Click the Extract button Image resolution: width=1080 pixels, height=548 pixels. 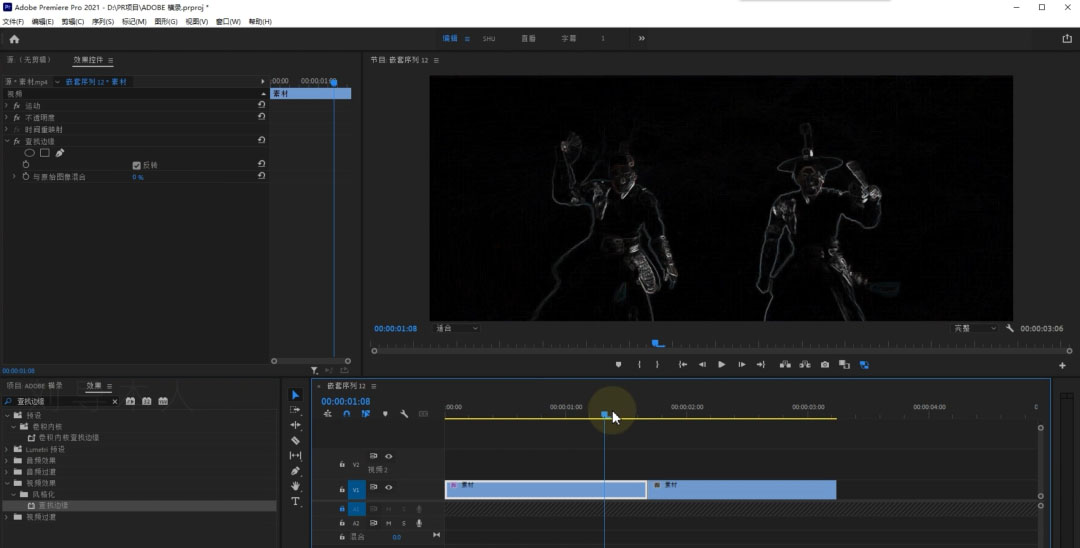point(804,365)
